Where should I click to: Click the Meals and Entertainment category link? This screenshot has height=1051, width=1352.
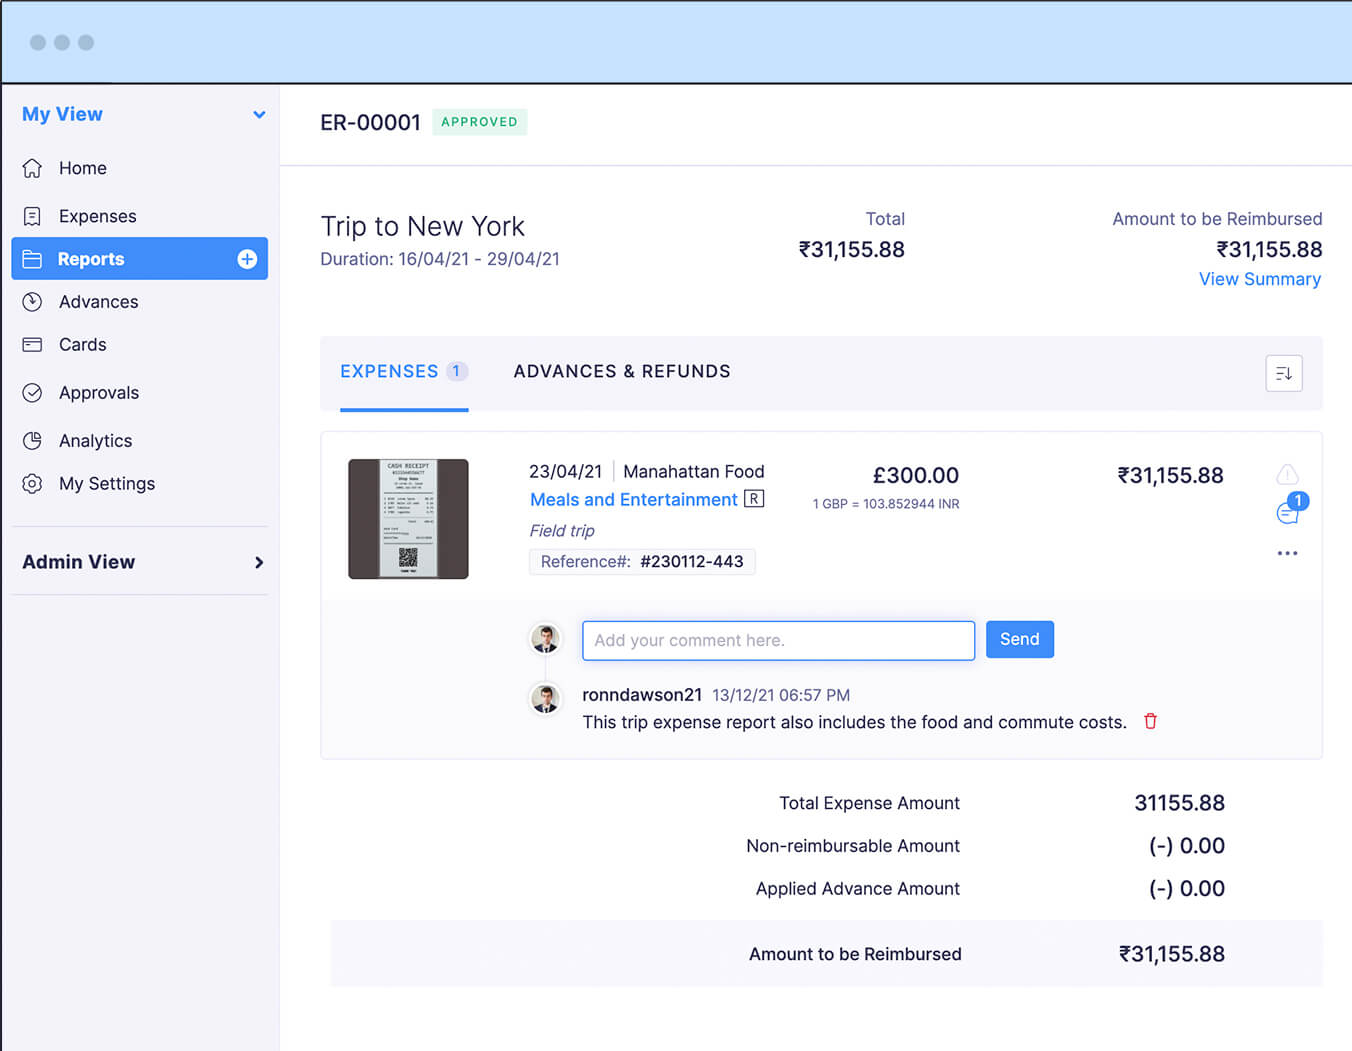pos(633,500)
